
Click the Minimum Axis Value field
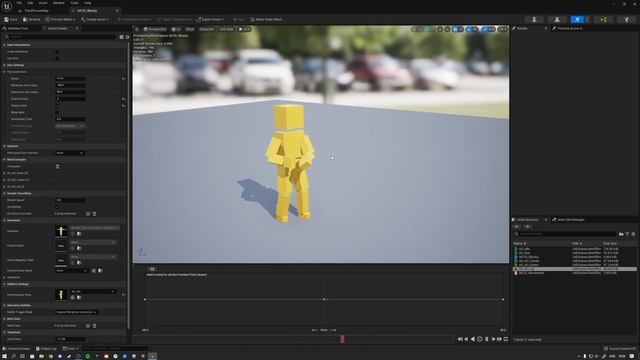coord(70,85)
